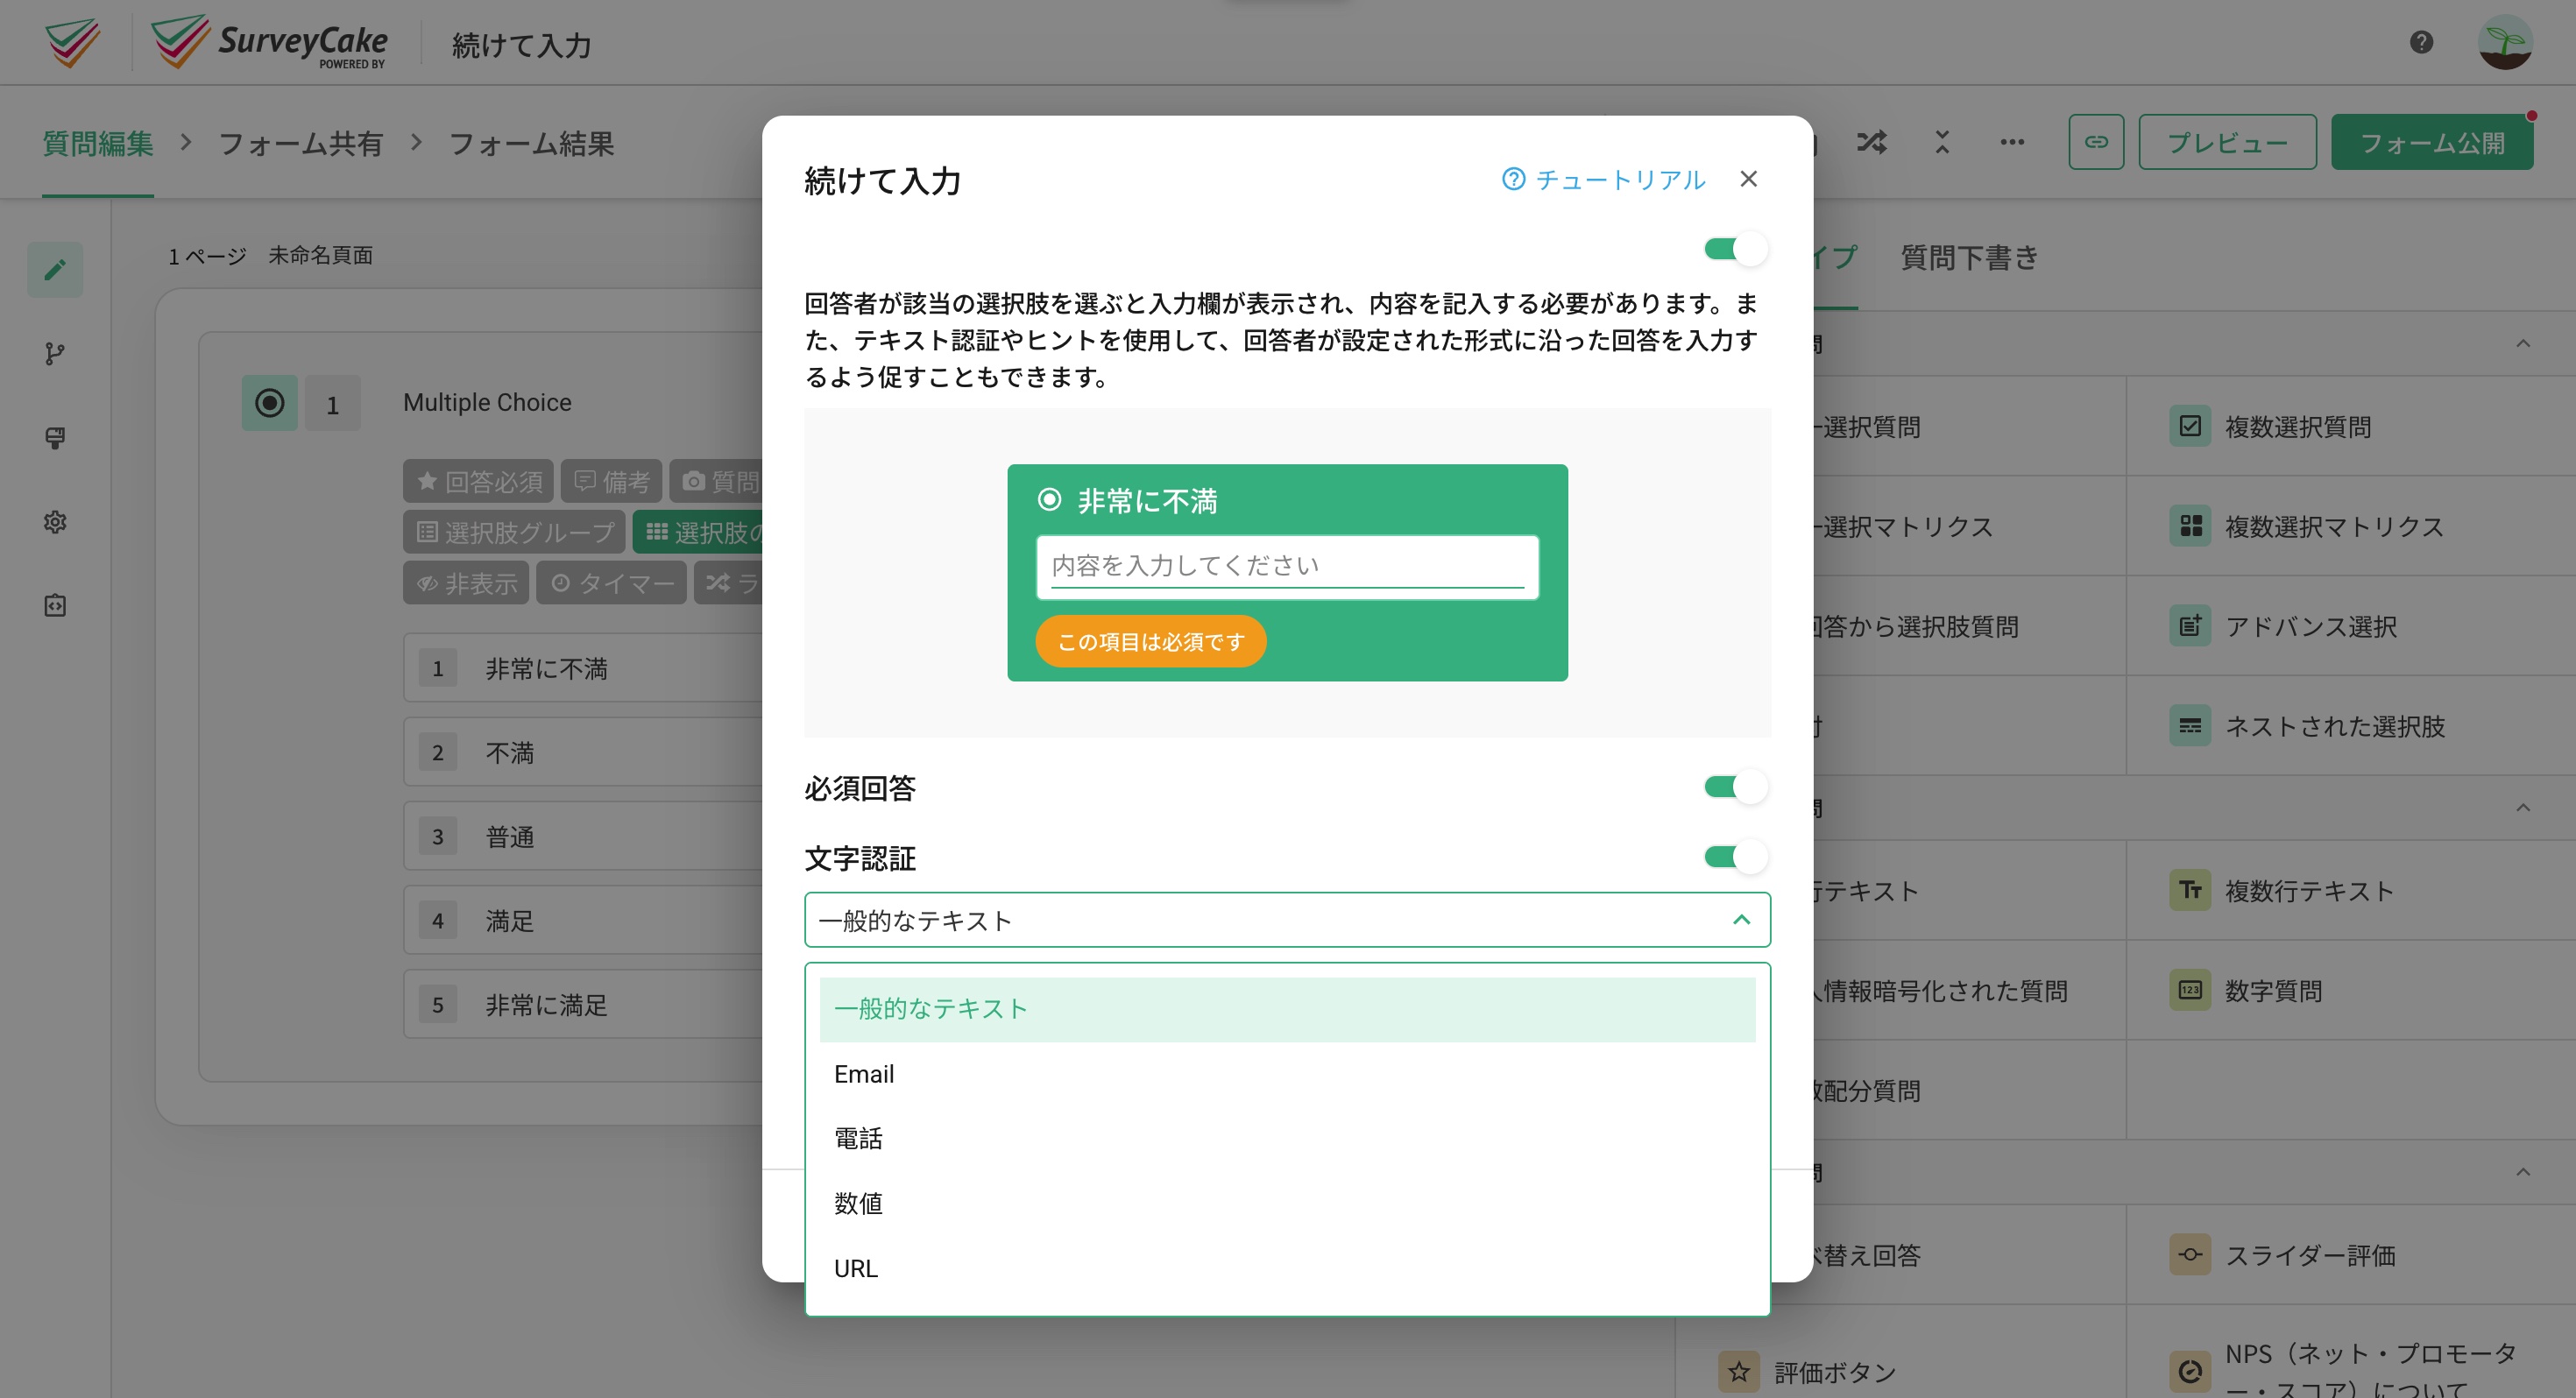Open gear settings icon in left sidebar
This screenshot has height=1398, width=2576.
tap(55, 521)
